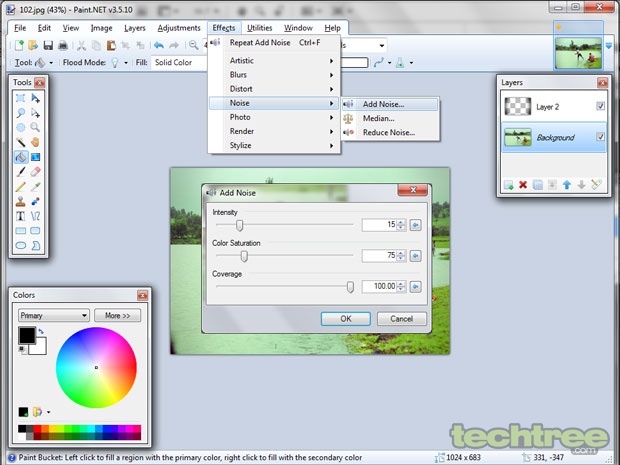Move layer up with blue arrow
The height and width of the screenshot is (465, 620).
tap(567, 184)
